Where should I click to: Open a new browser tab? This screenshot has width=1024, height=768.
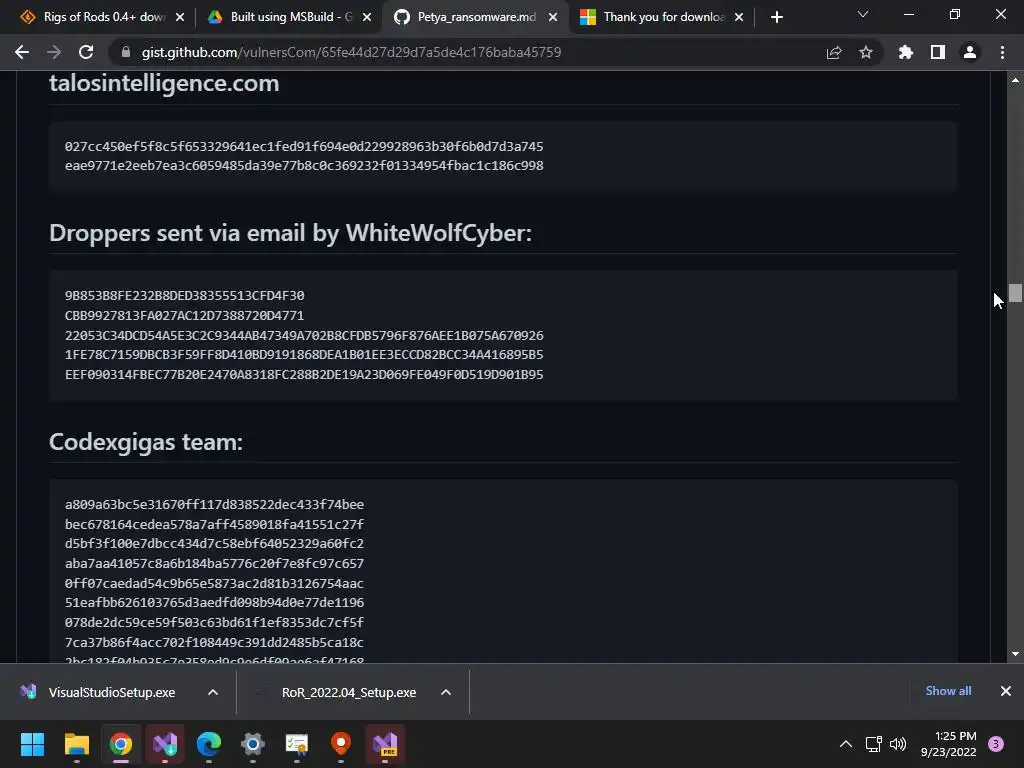pyautogui.click(x=776, y=17)
